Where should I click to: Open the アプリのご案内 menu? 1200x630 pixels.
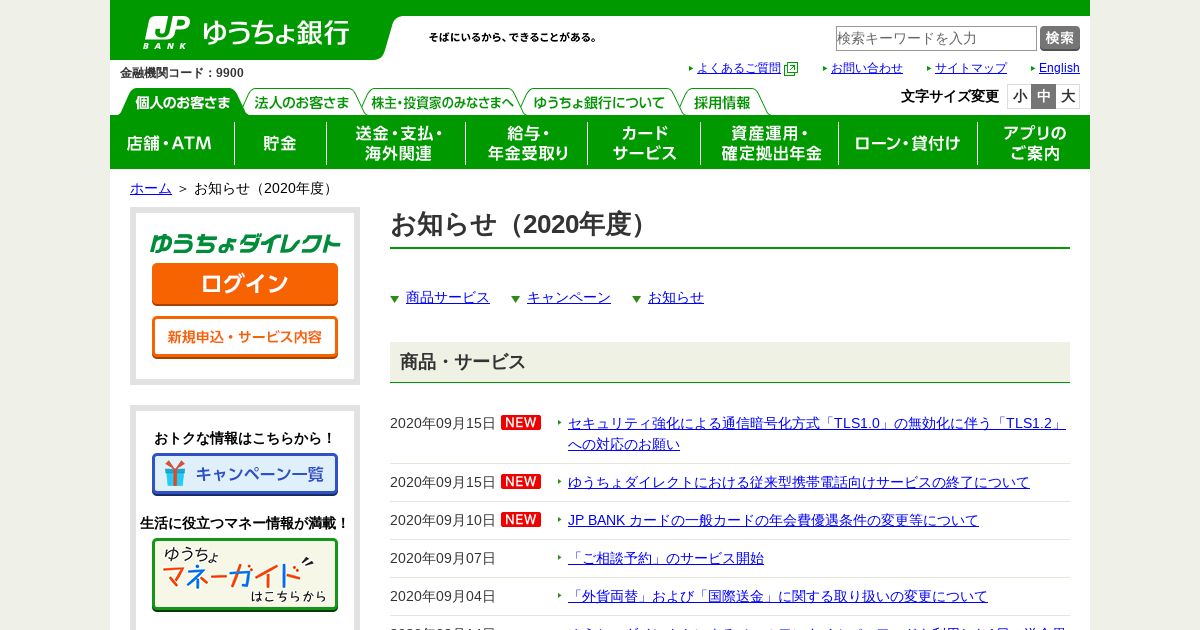[x=1034, y=143]
